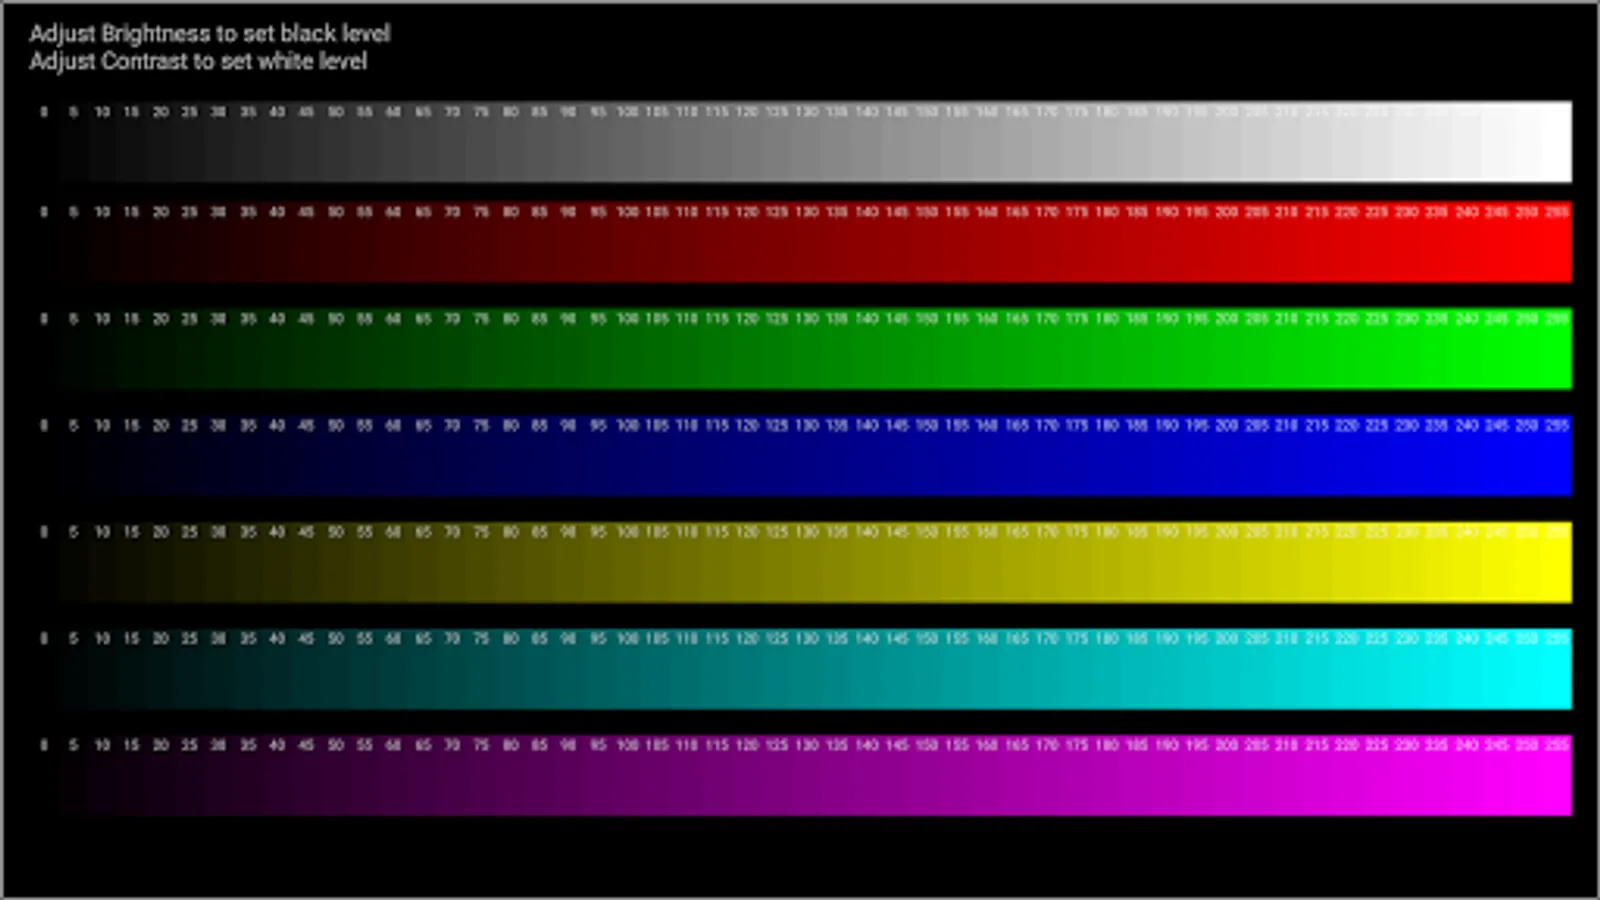Select the brightest green step labeled 255

(x=1557, y=349)
